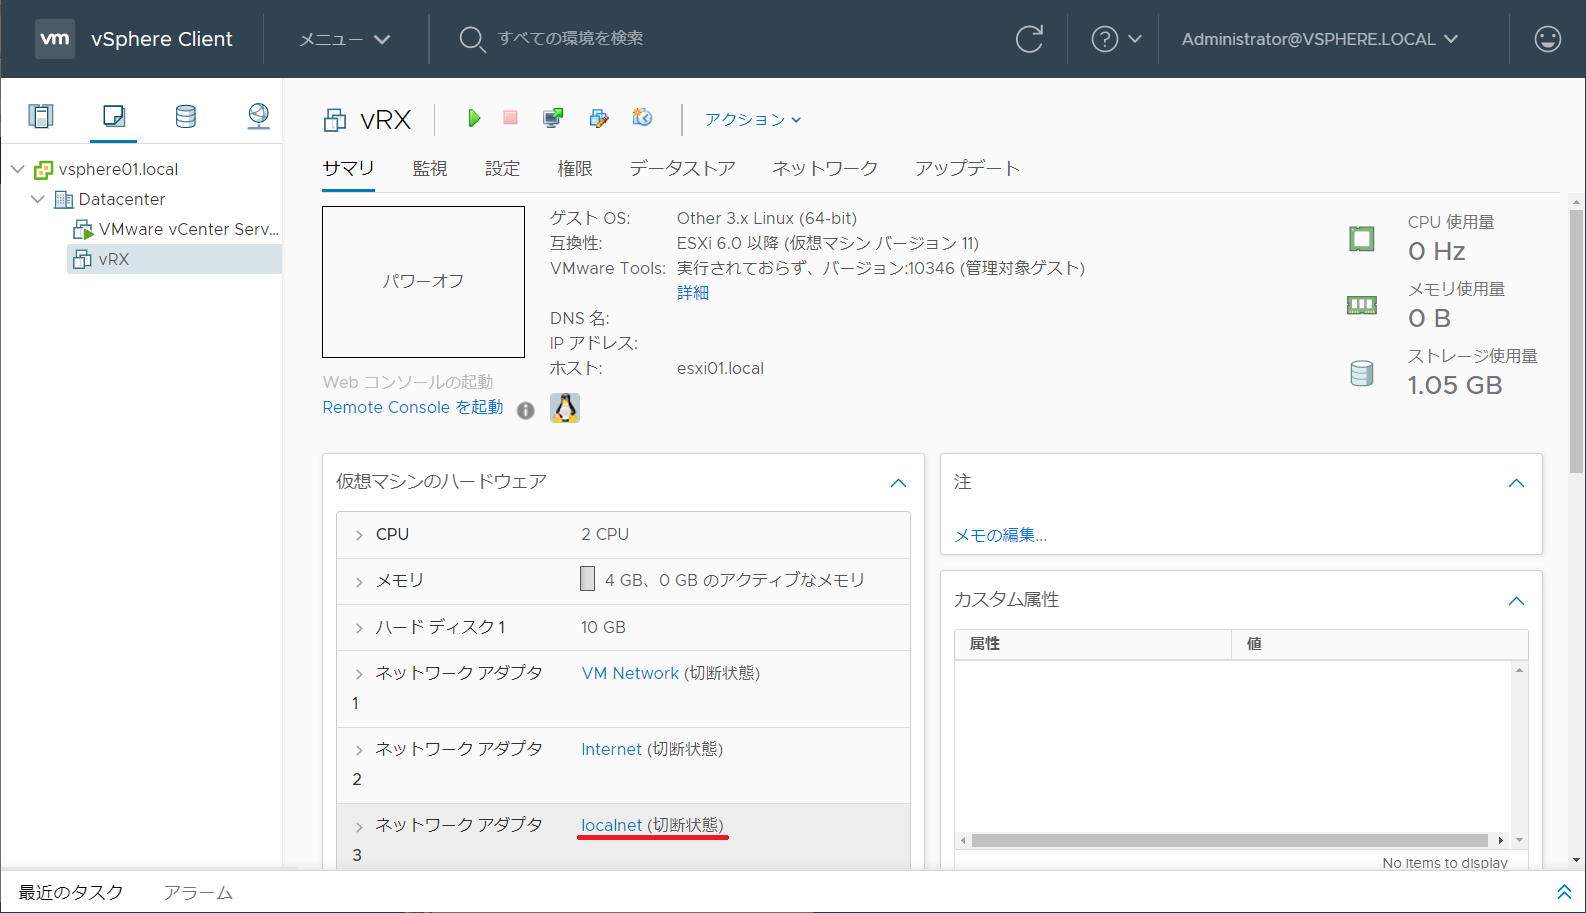Click the search magnifier icon

472,39
